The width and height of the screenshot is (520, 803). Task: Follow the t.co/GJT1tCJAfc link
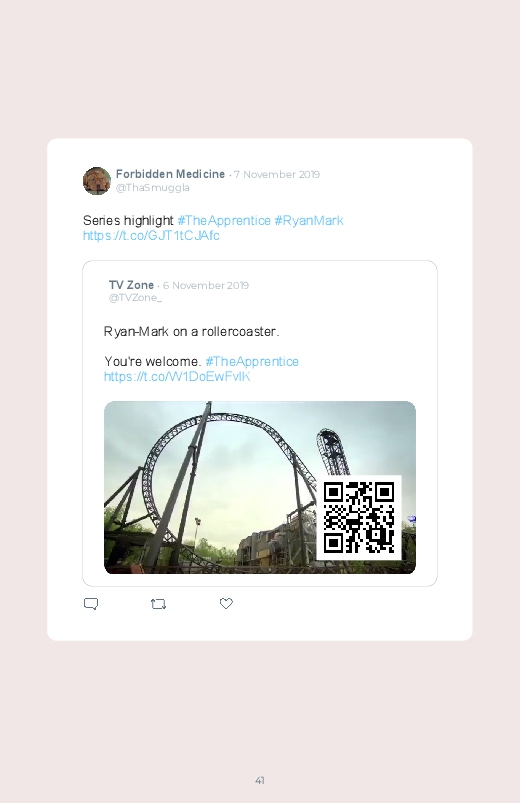pos(151,236)
